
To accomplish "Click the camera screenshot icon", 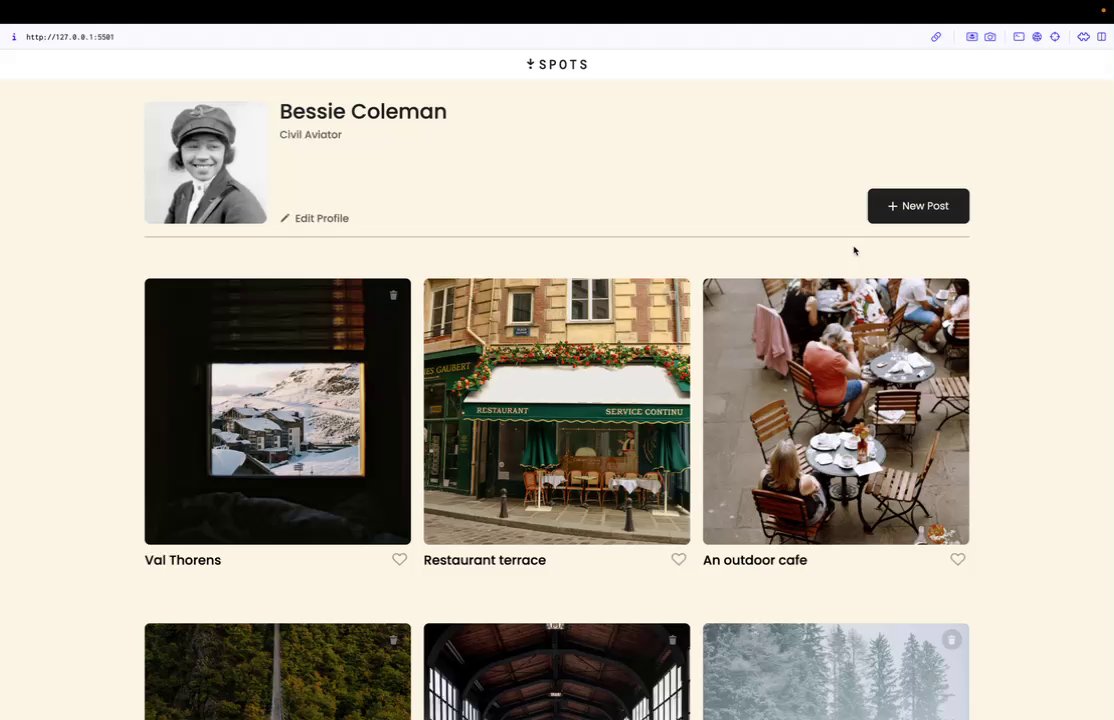I will pyautogui.click(x=990, y=37).
